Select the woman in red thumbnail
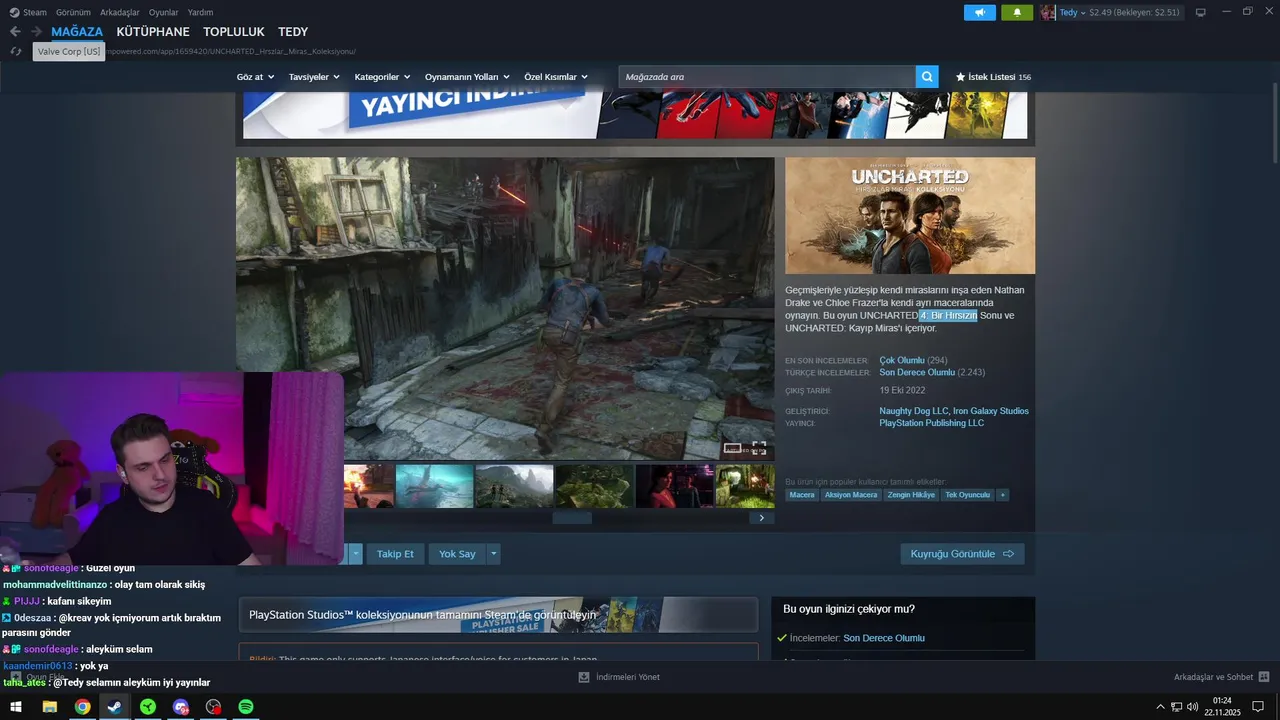 pos(674,486)
